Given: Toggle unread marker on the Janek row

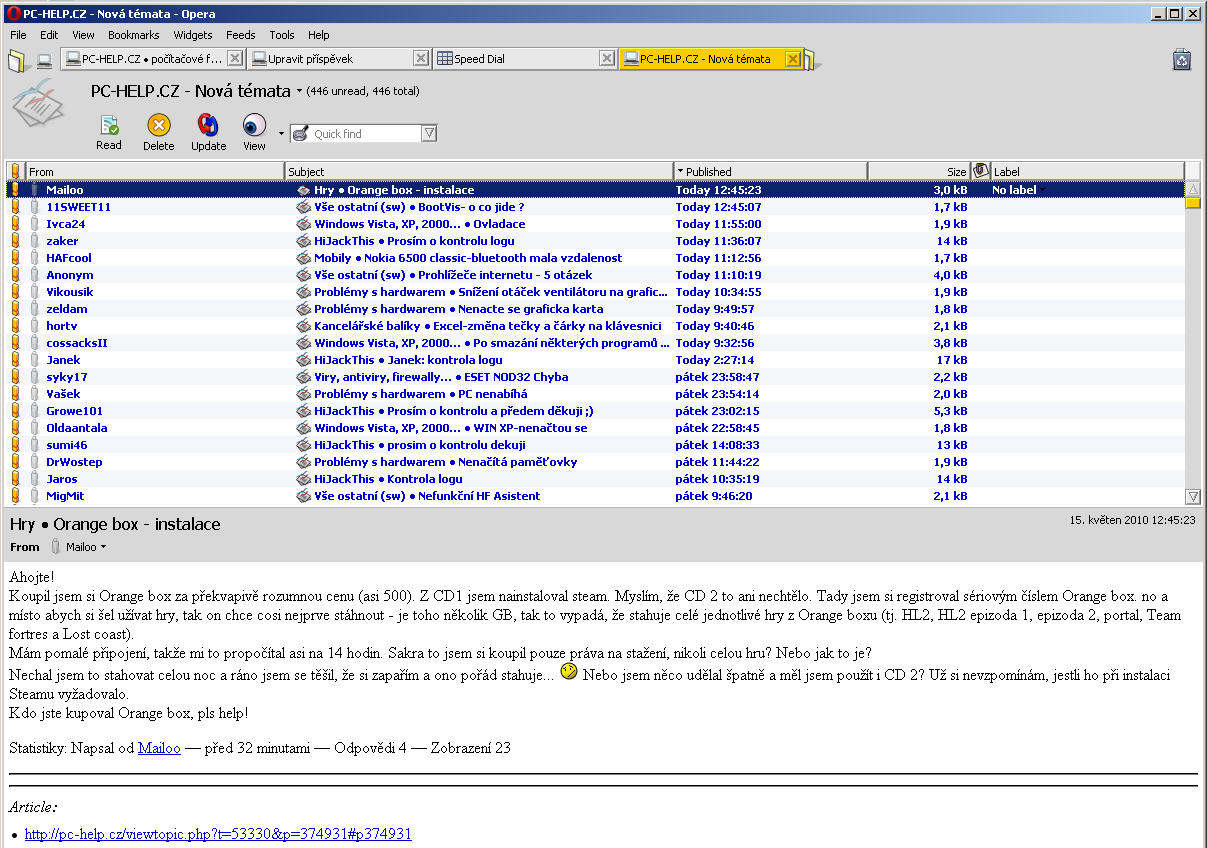Looking at the screenshot, I should (x=15, y=360).
